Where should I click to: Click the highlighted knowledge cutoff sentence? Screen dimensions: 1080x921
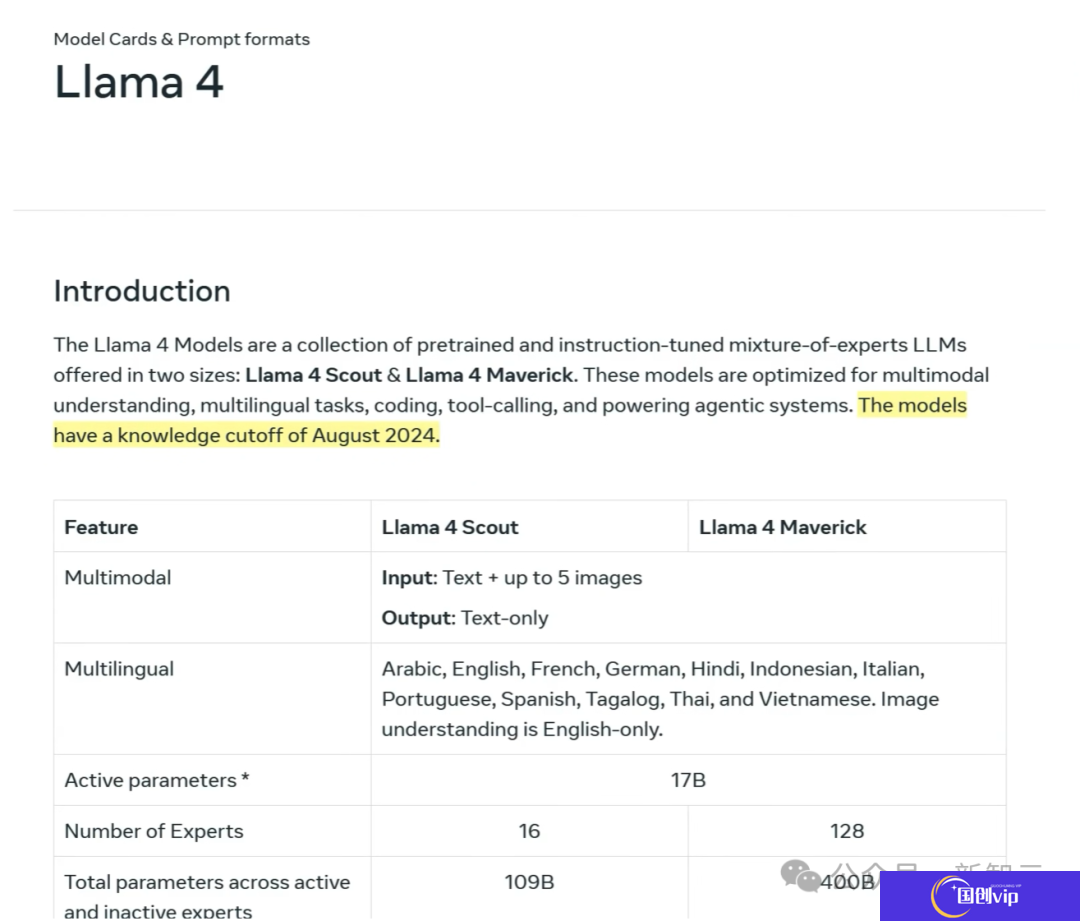click(x=510, y=420)
